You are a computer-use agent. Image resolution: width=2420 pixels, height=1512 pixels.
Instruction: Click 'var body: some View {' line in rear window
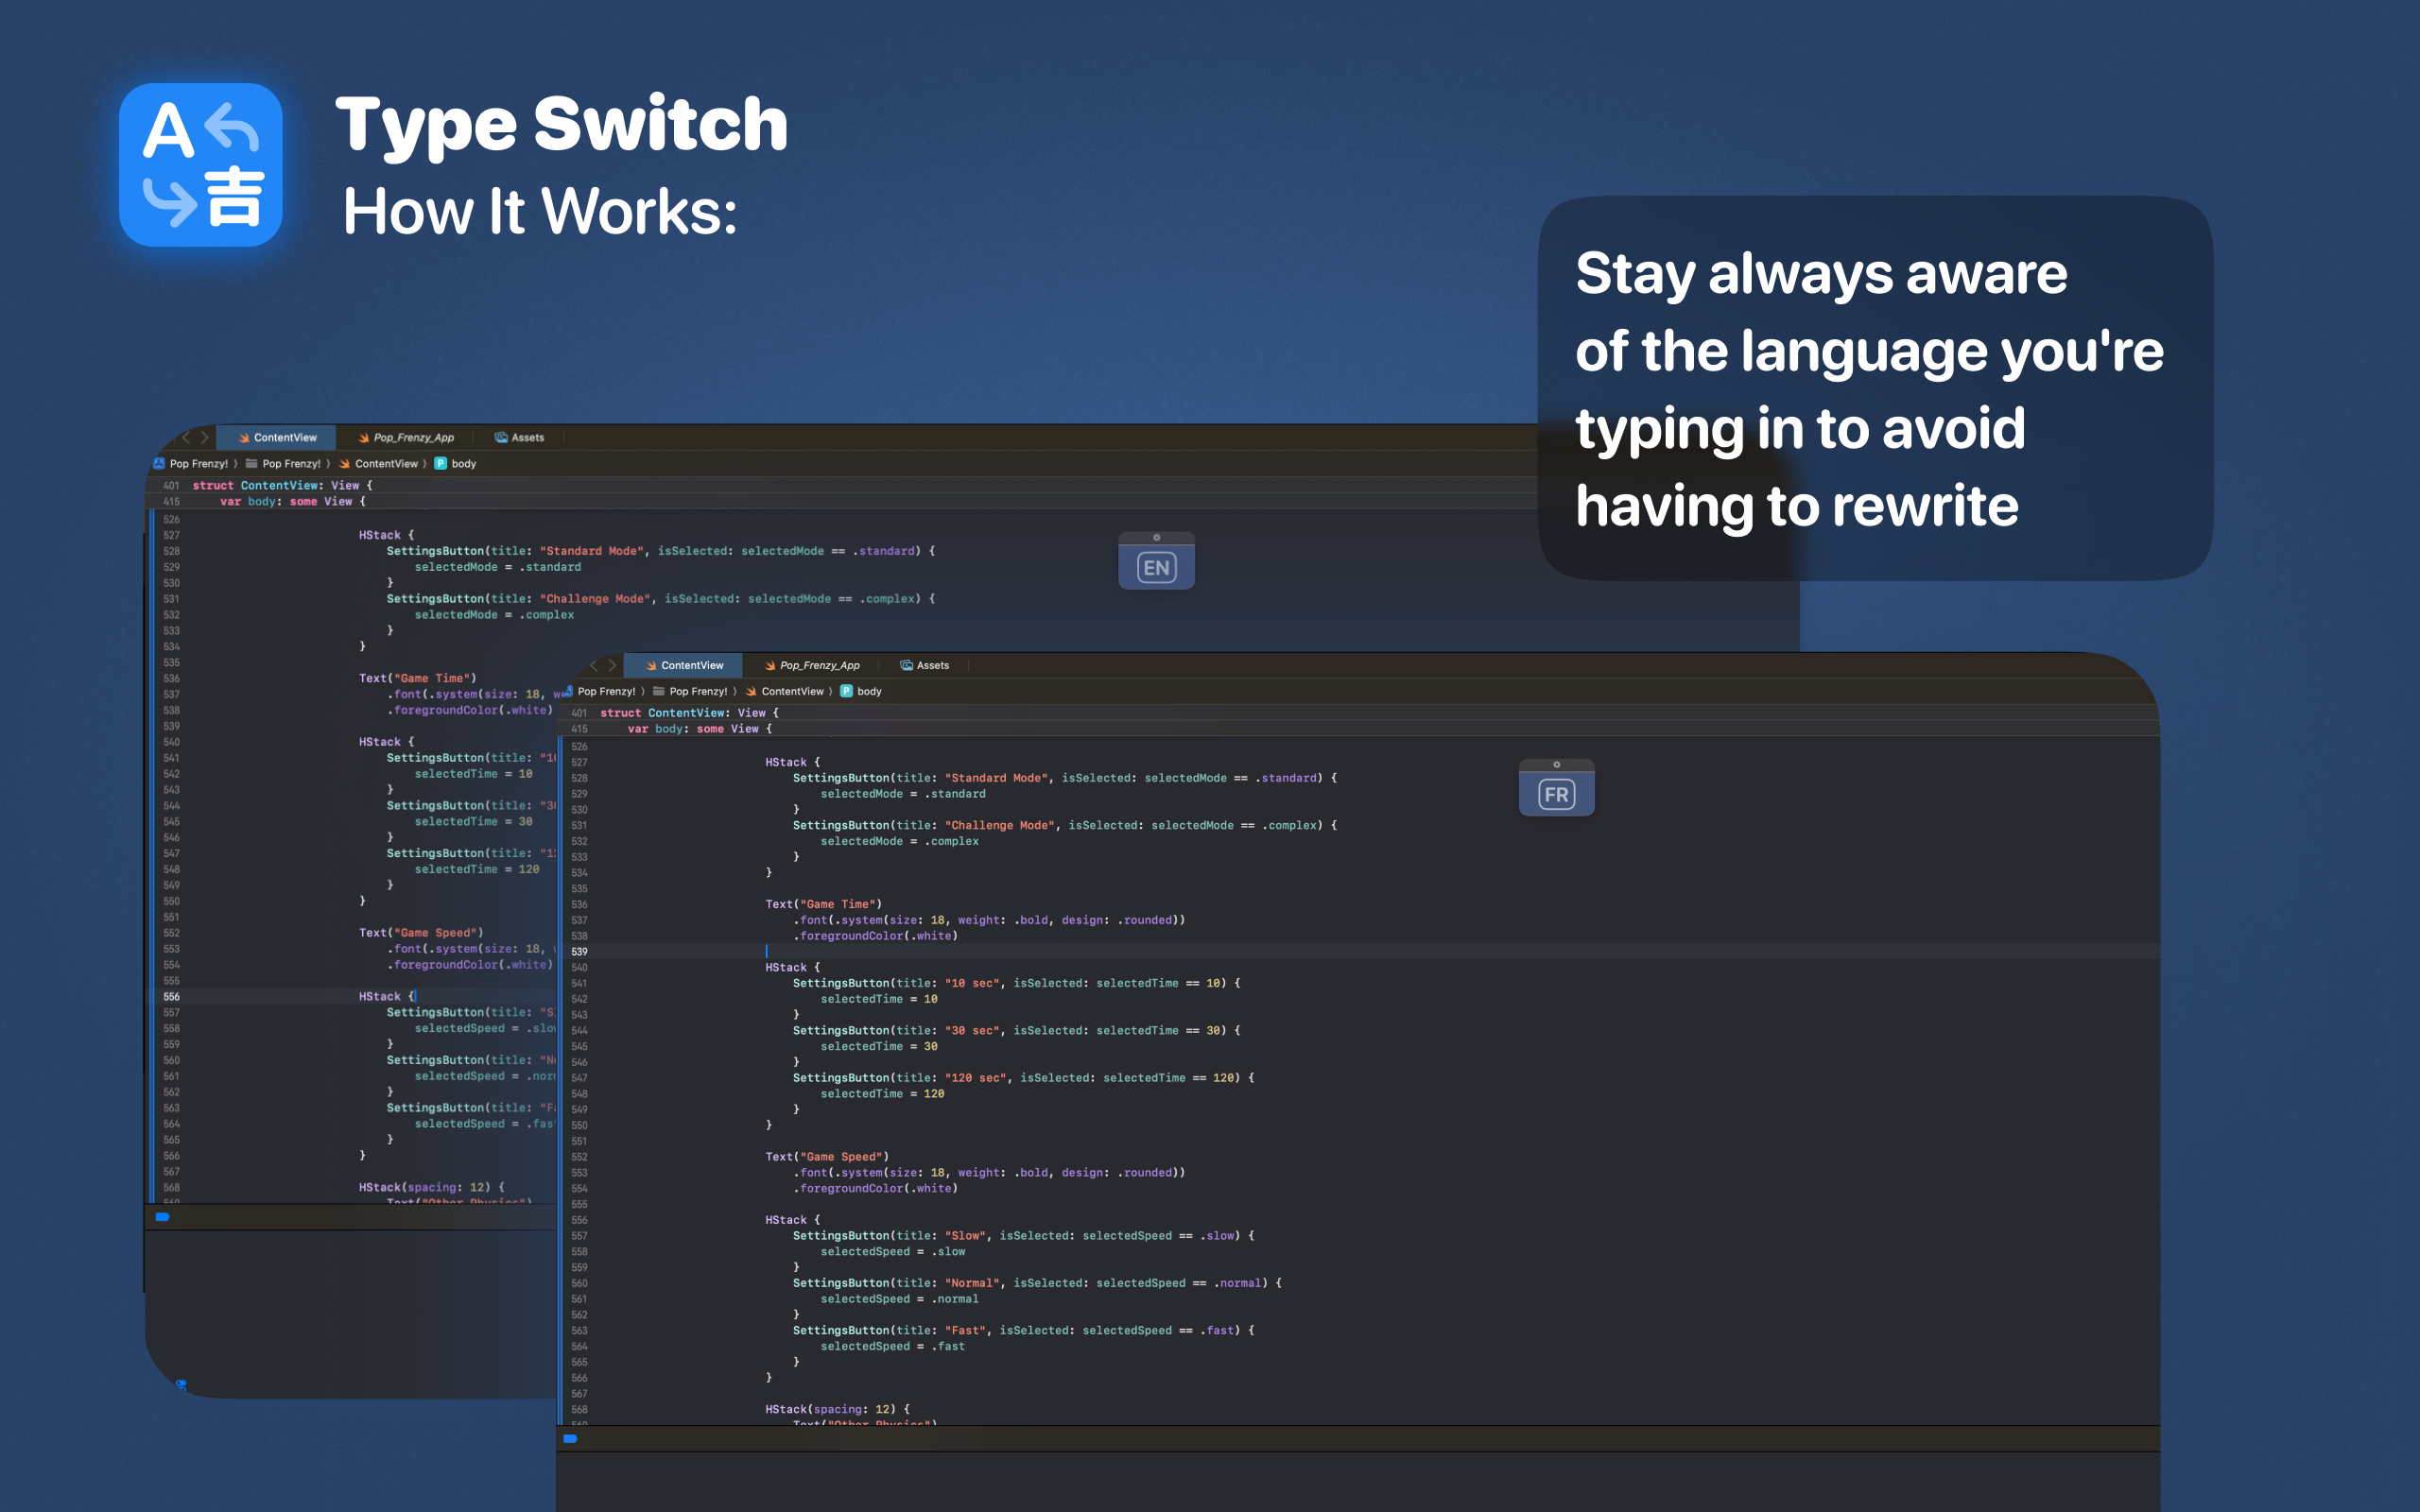pyautogui.click(x=293, y=501)
